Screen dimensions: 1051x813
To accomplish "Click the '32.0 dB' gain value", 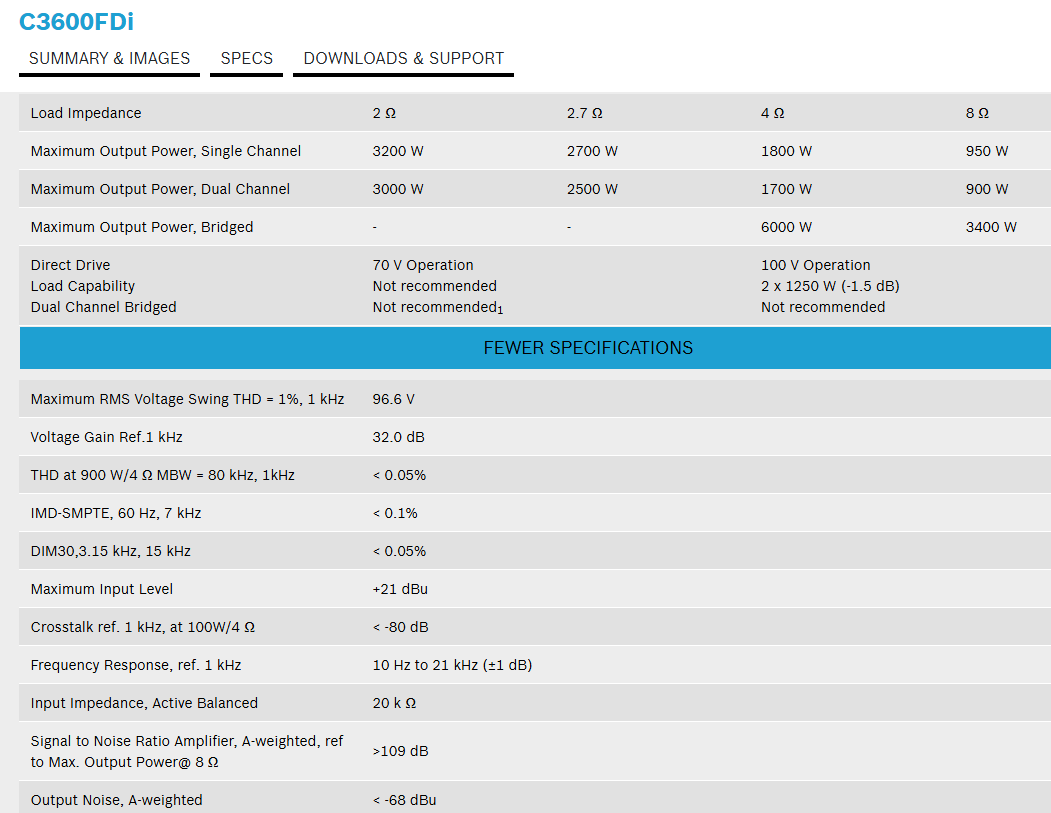I will [x=399, y=437].
